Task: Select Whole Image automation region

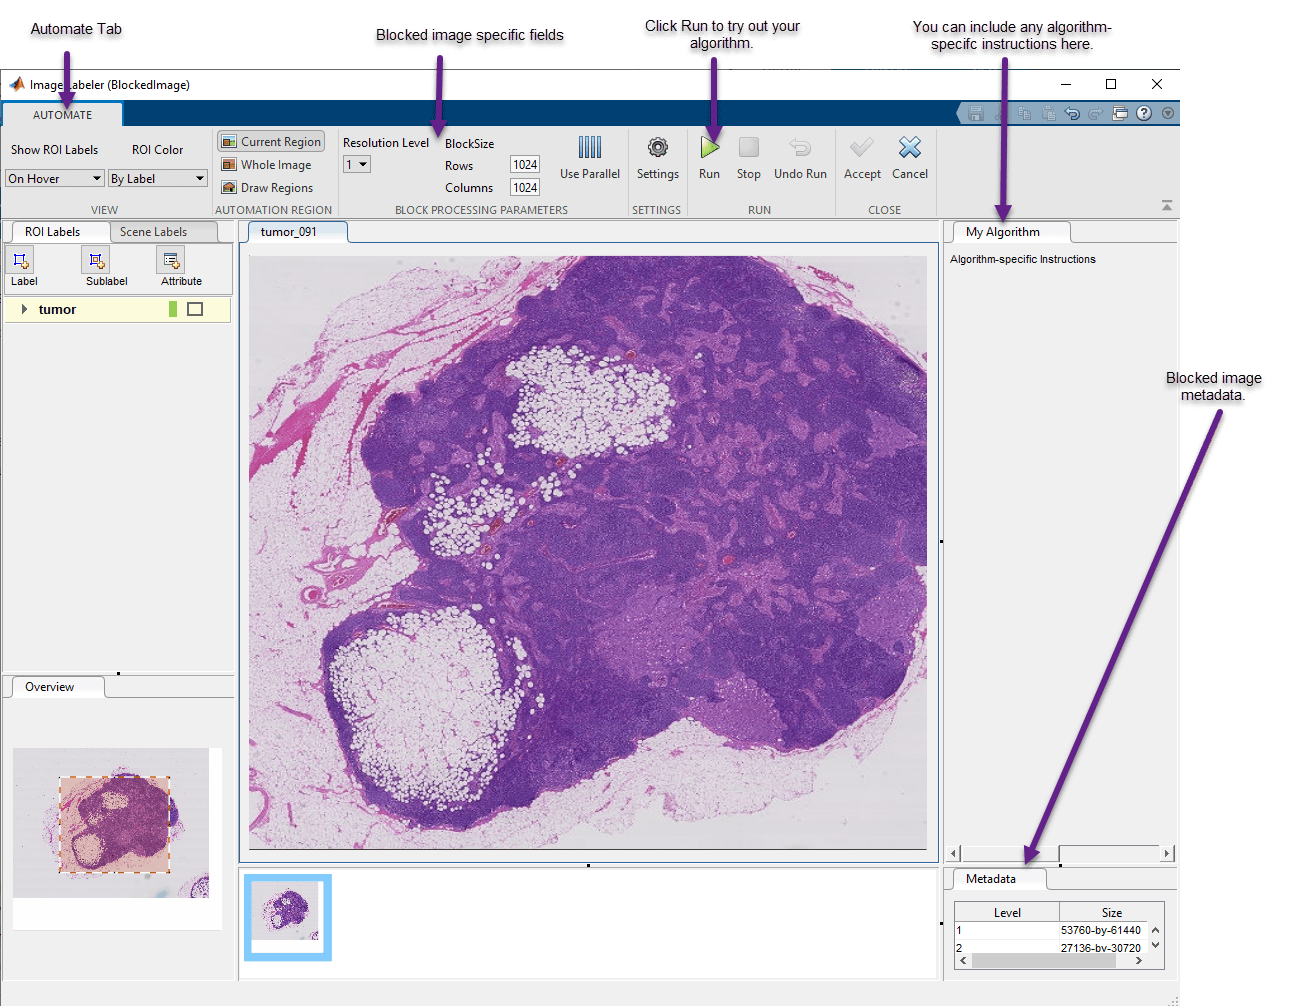Action: pos(266,165)
